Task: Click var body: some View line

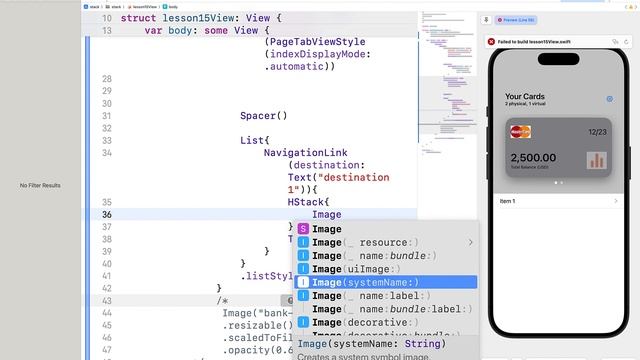Action: click(x=207, y=30)
